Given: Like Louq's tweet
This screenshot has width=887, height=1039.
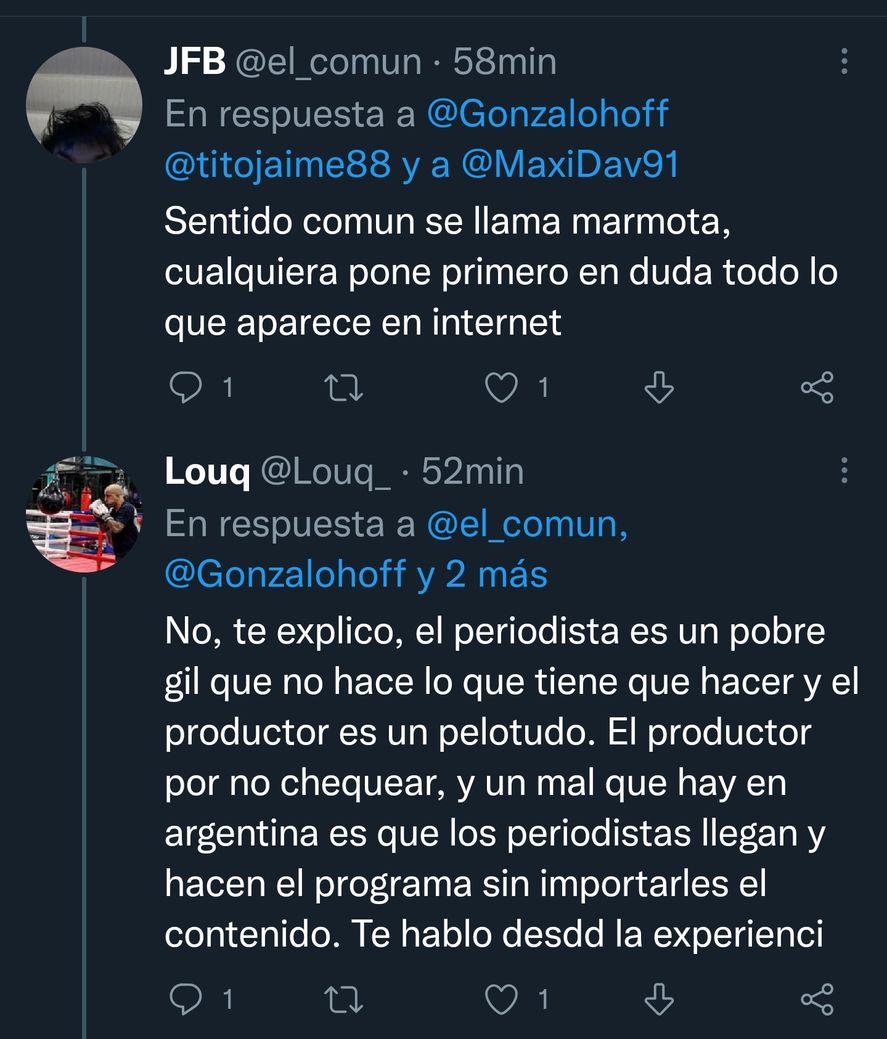Looking at the screenshot, I should coord(499,997).
